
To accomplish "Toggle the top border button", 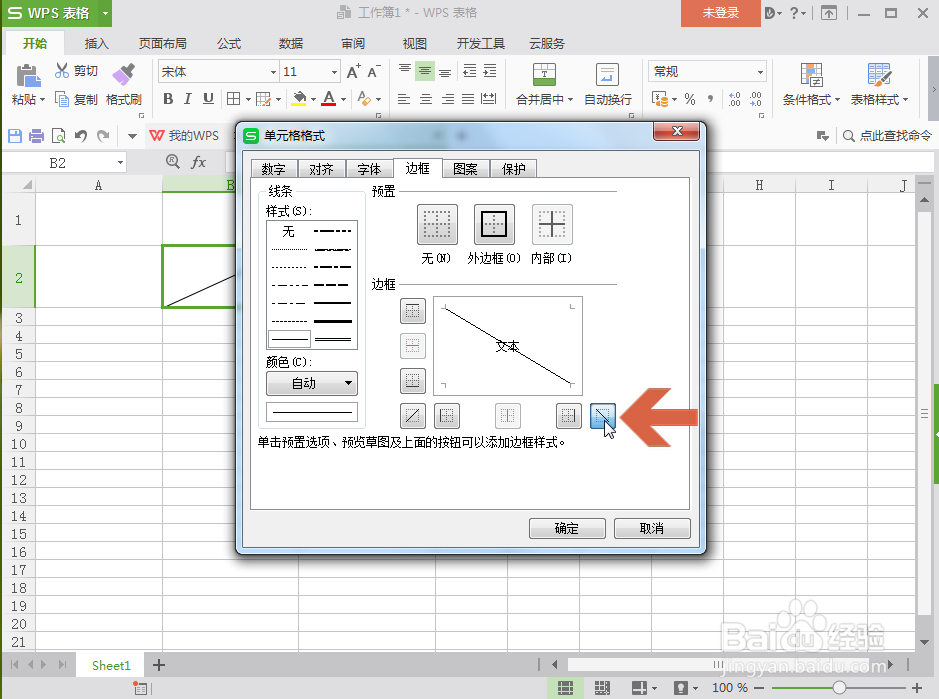I will [x=413, y=311].
